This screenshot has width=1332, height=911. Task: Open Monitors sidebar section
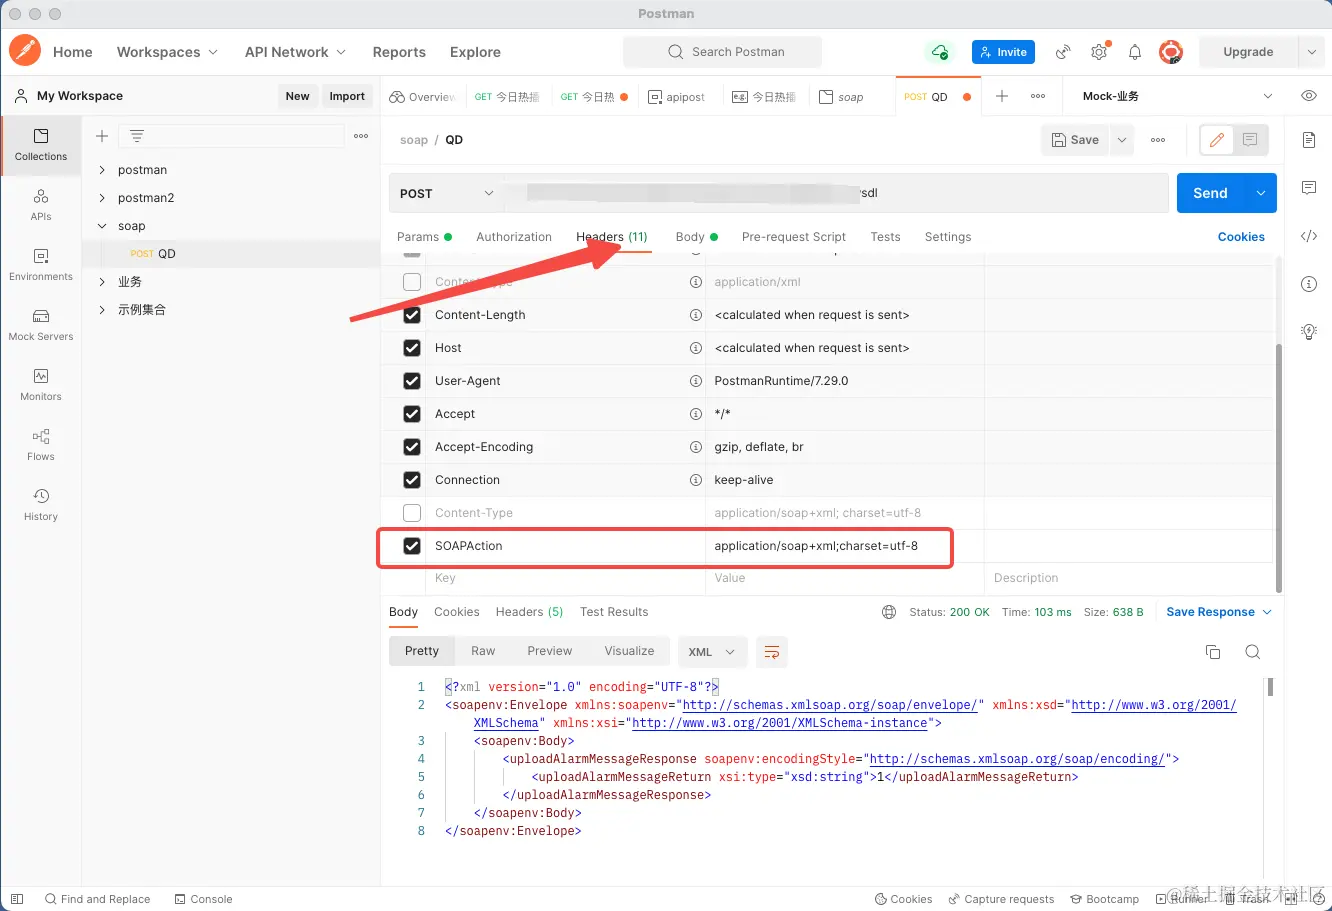[41, 385]
